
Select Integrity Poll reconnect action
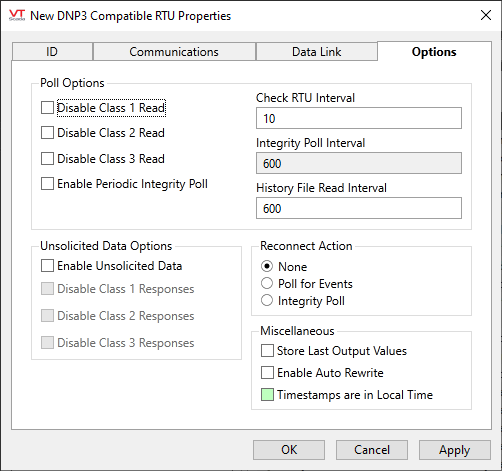pyautogui.click(x=267, y=300)
